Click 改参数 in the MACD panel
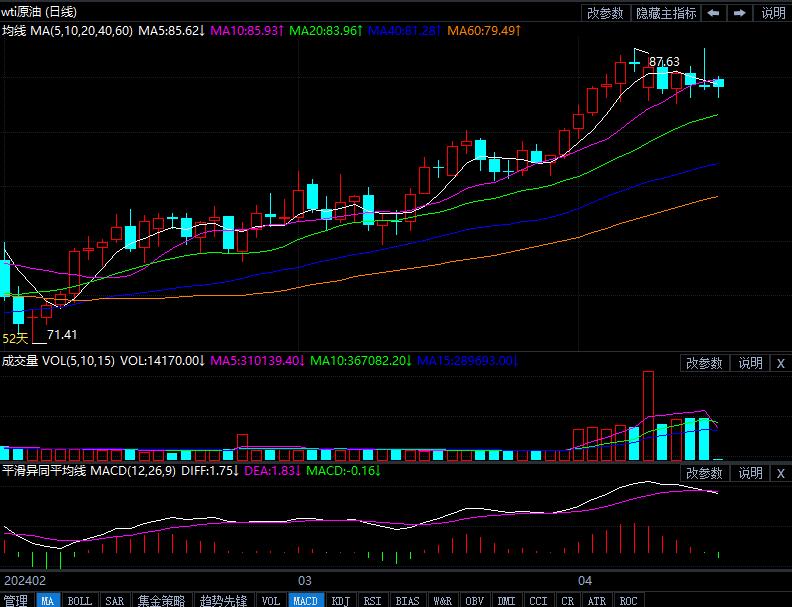 point(704,473)
